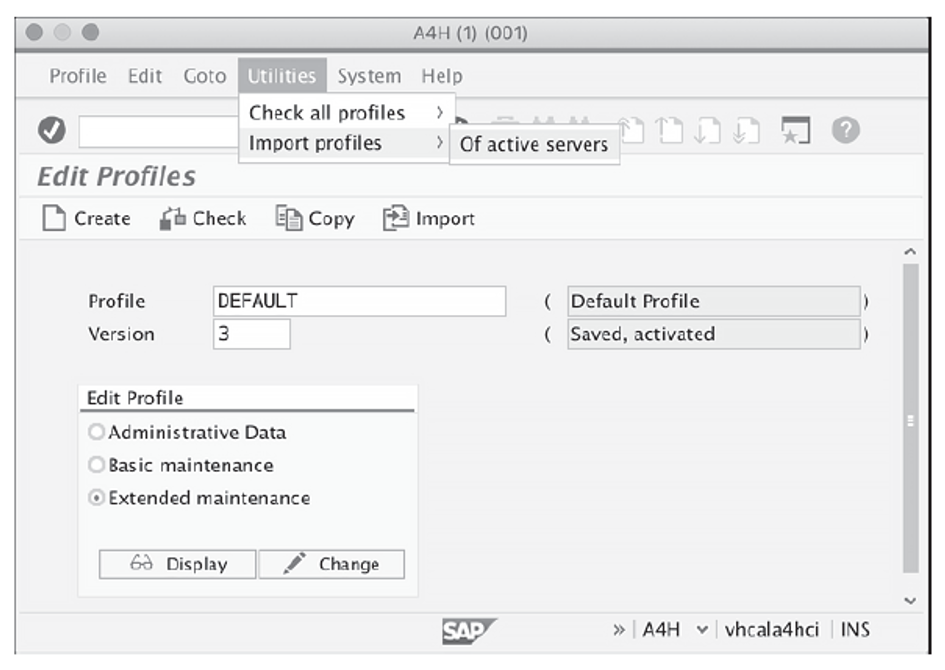Select the Extended maintenance radio button
945x670 pixels.
pos(96,498)
